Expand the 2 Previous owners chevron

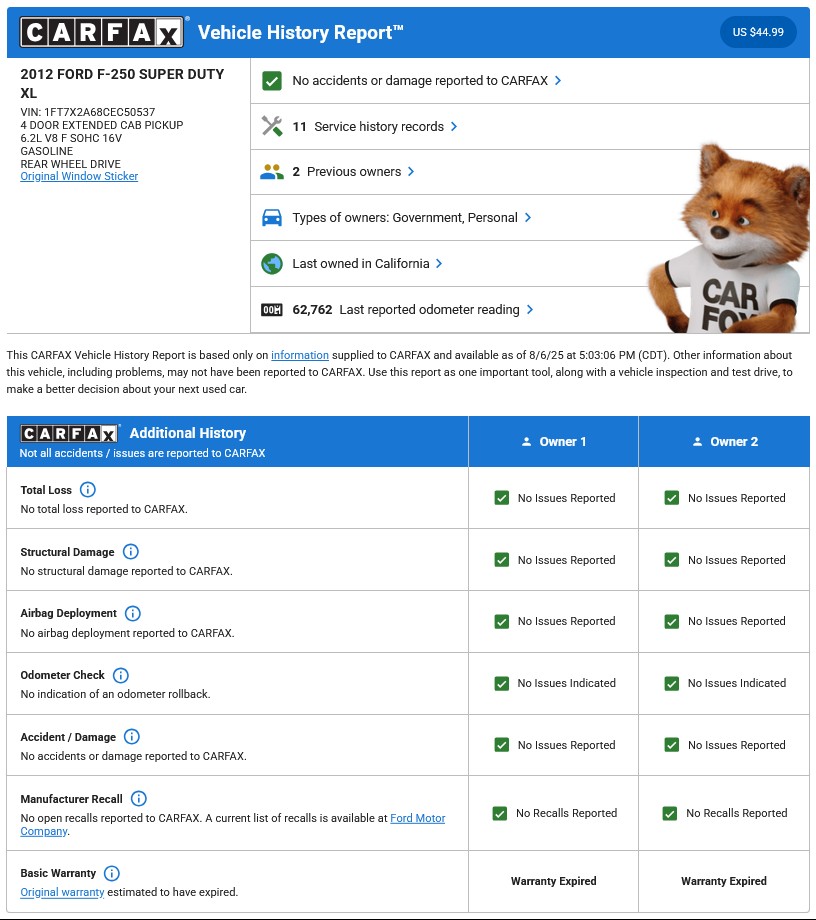(x=411, y=172)
